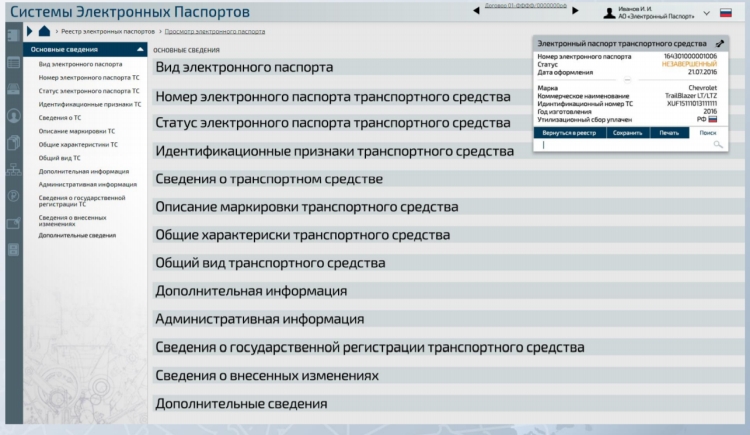
Task: Open the user profile icon in sidebar
Action: (13, 116)
